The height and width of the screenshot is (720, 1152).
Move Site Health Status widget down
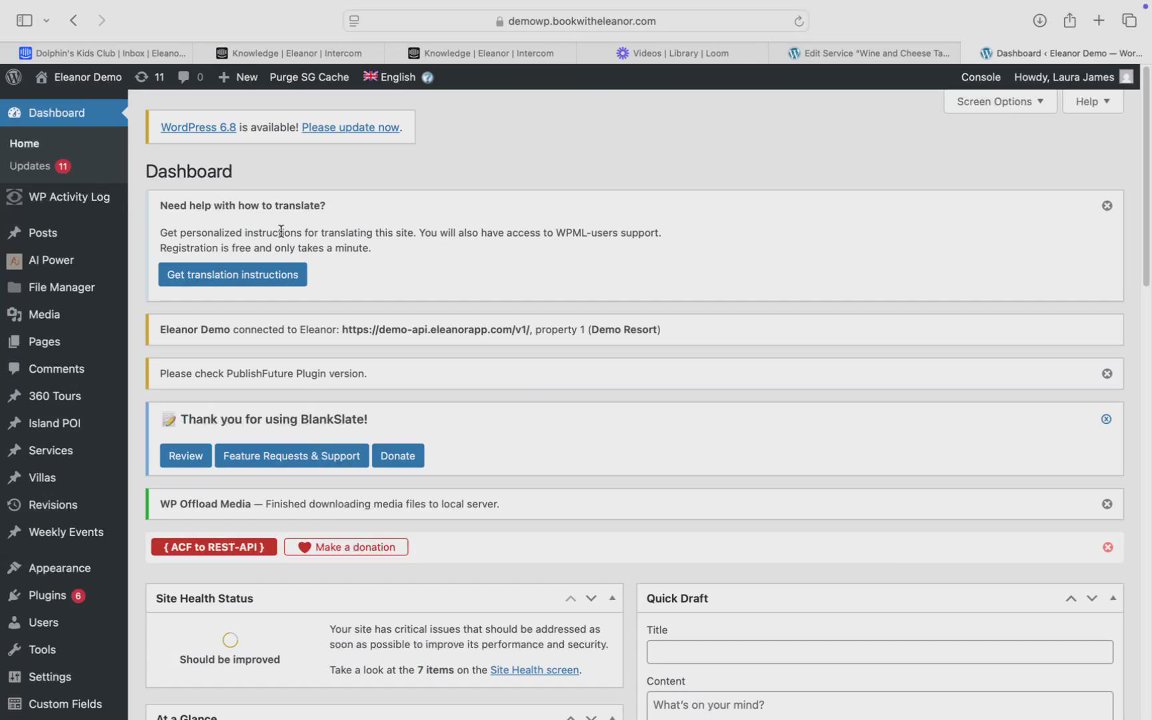click(591, 599)
